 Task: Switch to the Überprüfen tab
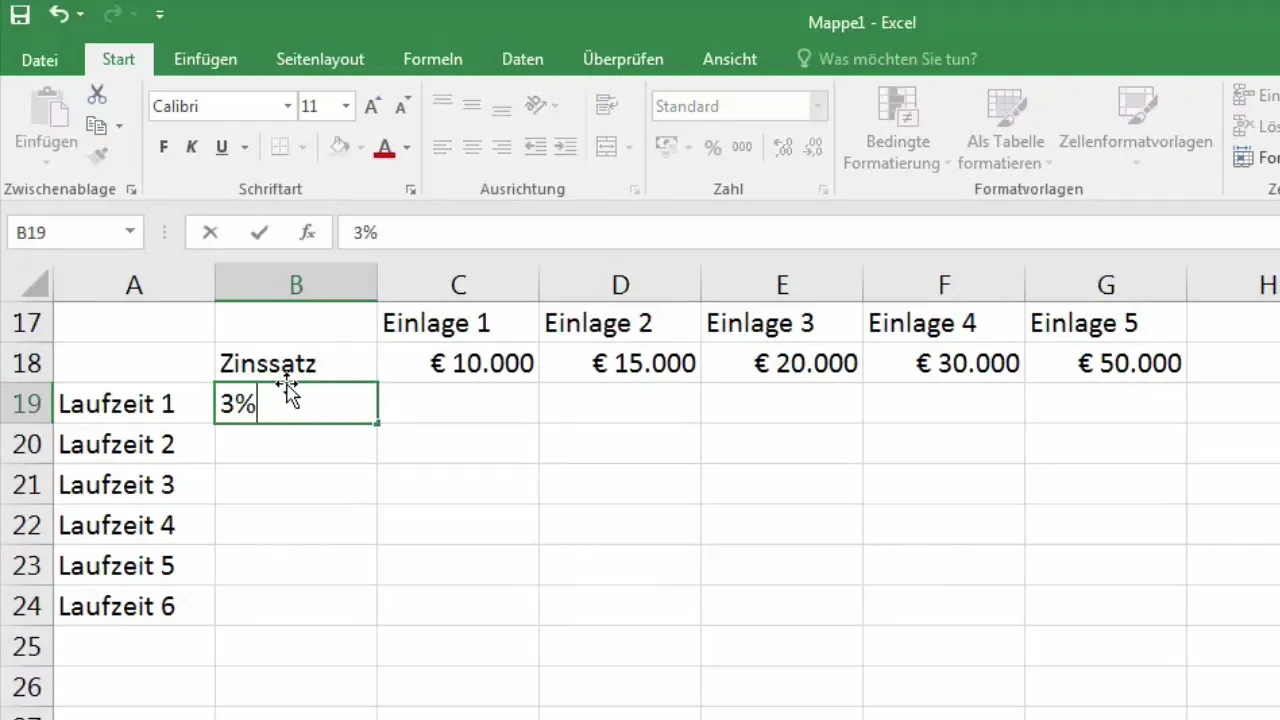623,59
